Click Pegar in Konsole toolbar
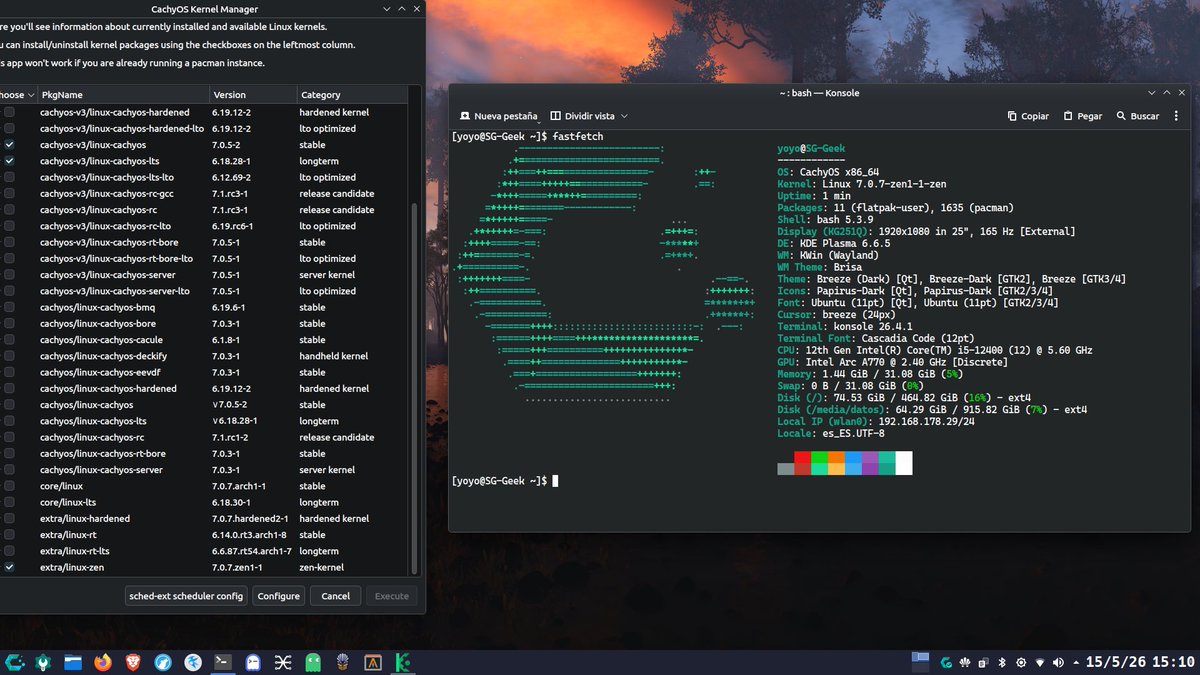The image size is (1200, 675). tap(1083, 116)
